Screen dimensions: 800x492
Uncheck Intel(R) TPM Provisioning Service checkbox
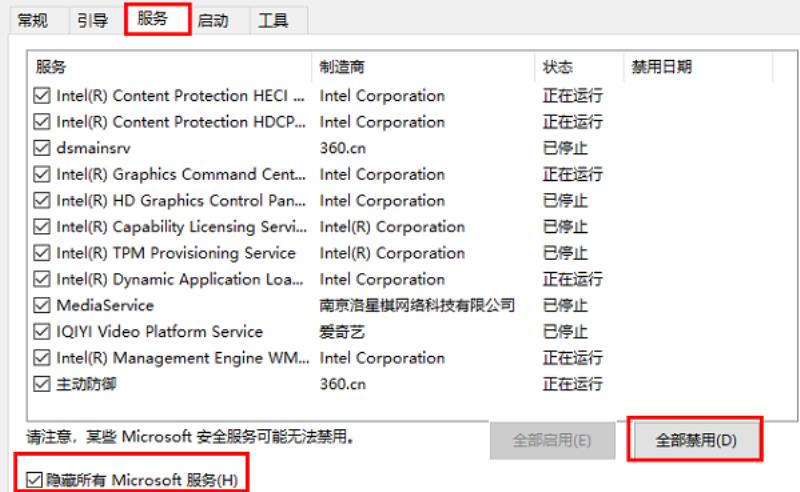click(x=41, y=253)
